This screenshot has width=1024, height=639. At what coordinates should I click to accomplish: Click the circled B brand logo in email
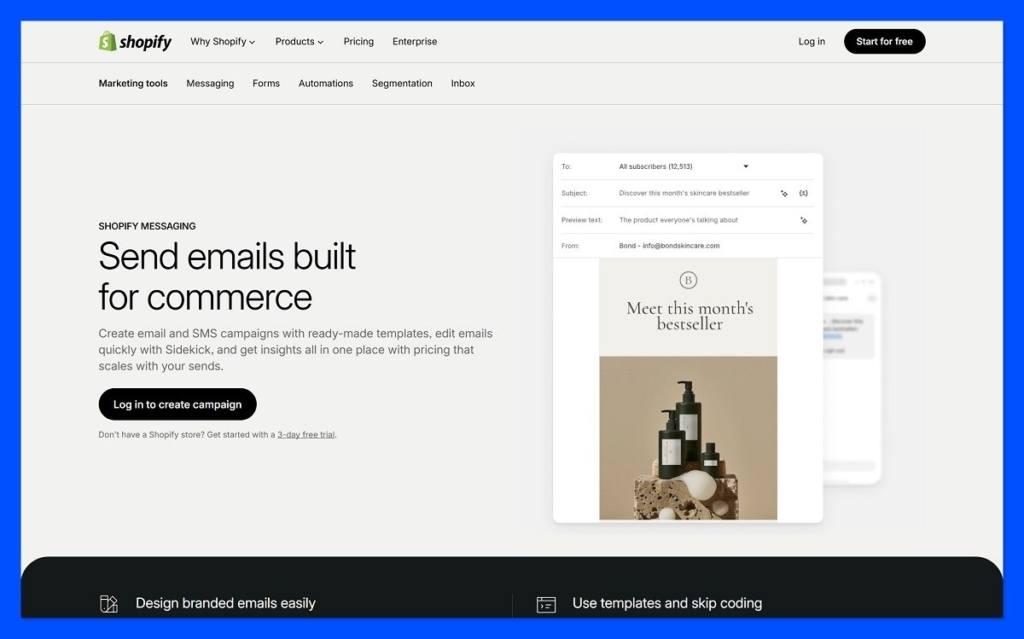point(688,280)
